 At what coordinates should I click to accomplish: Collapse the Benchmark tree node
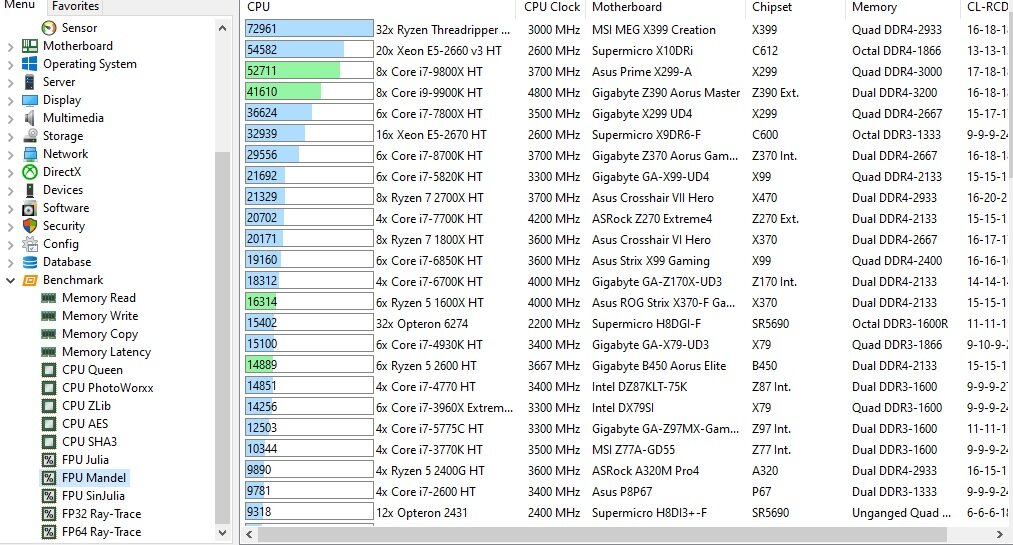pos(10,280)
